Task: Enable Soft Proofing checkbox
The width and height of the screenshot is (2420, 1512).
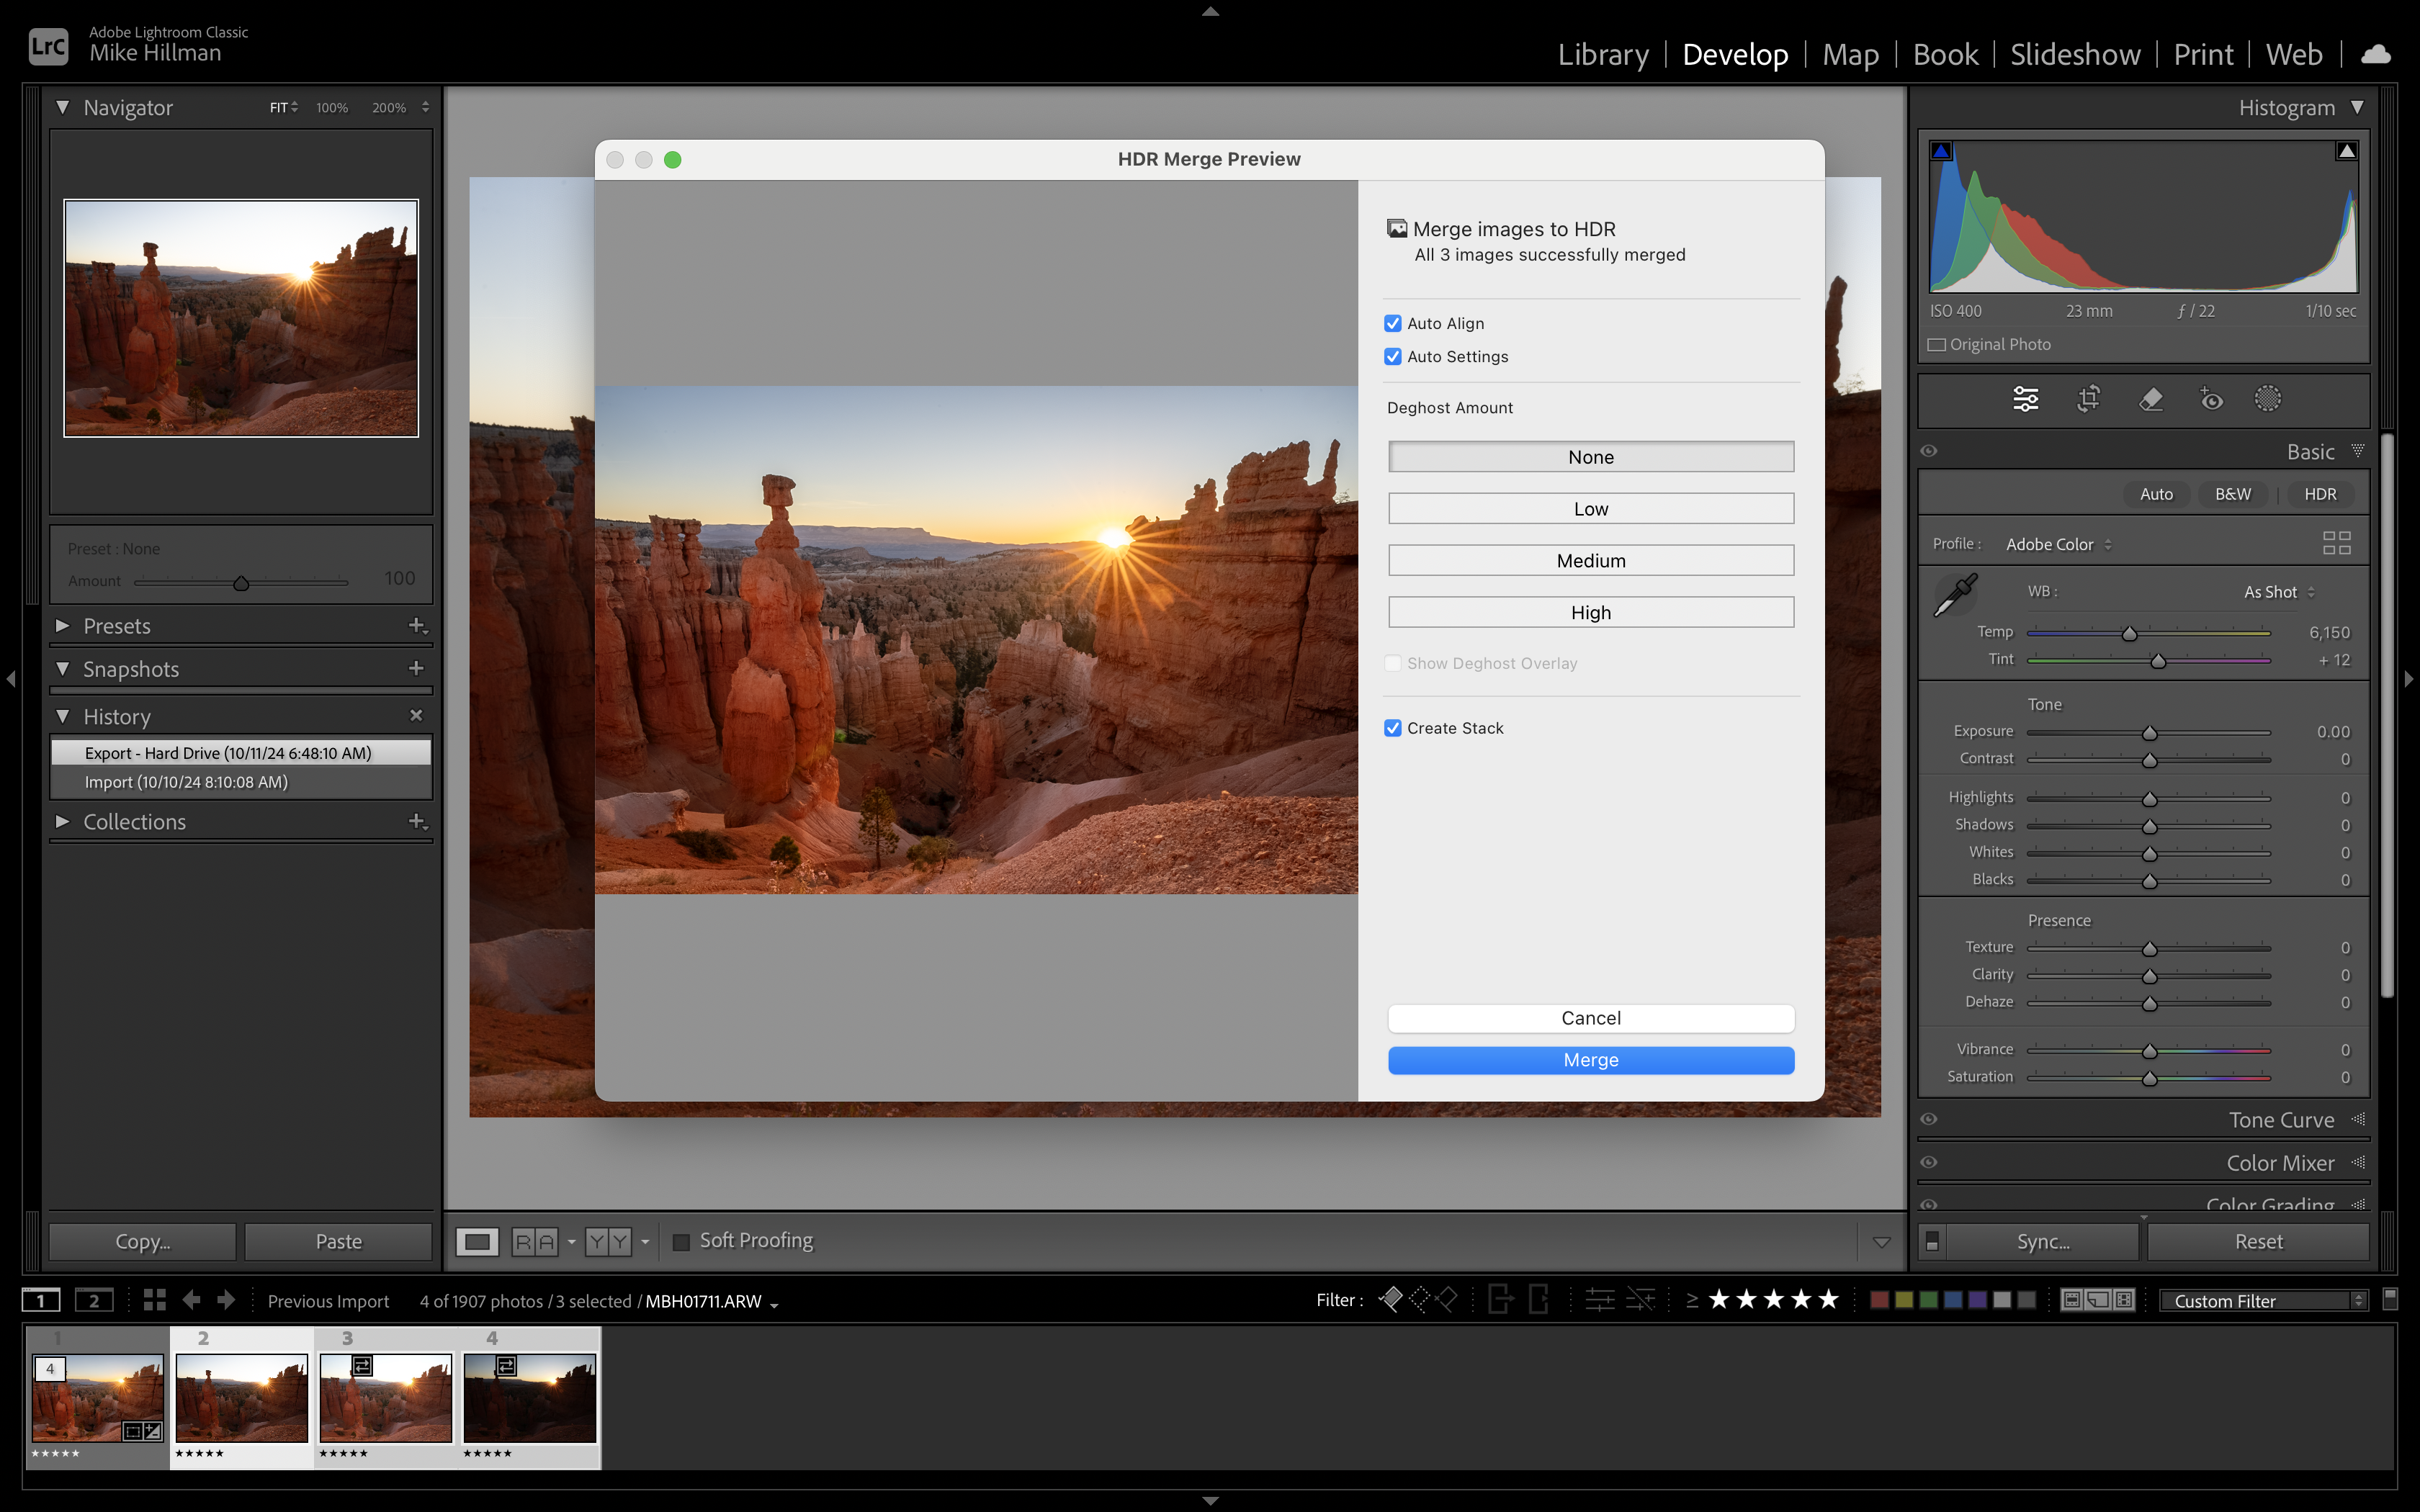Action: (x=681, y=1242)
